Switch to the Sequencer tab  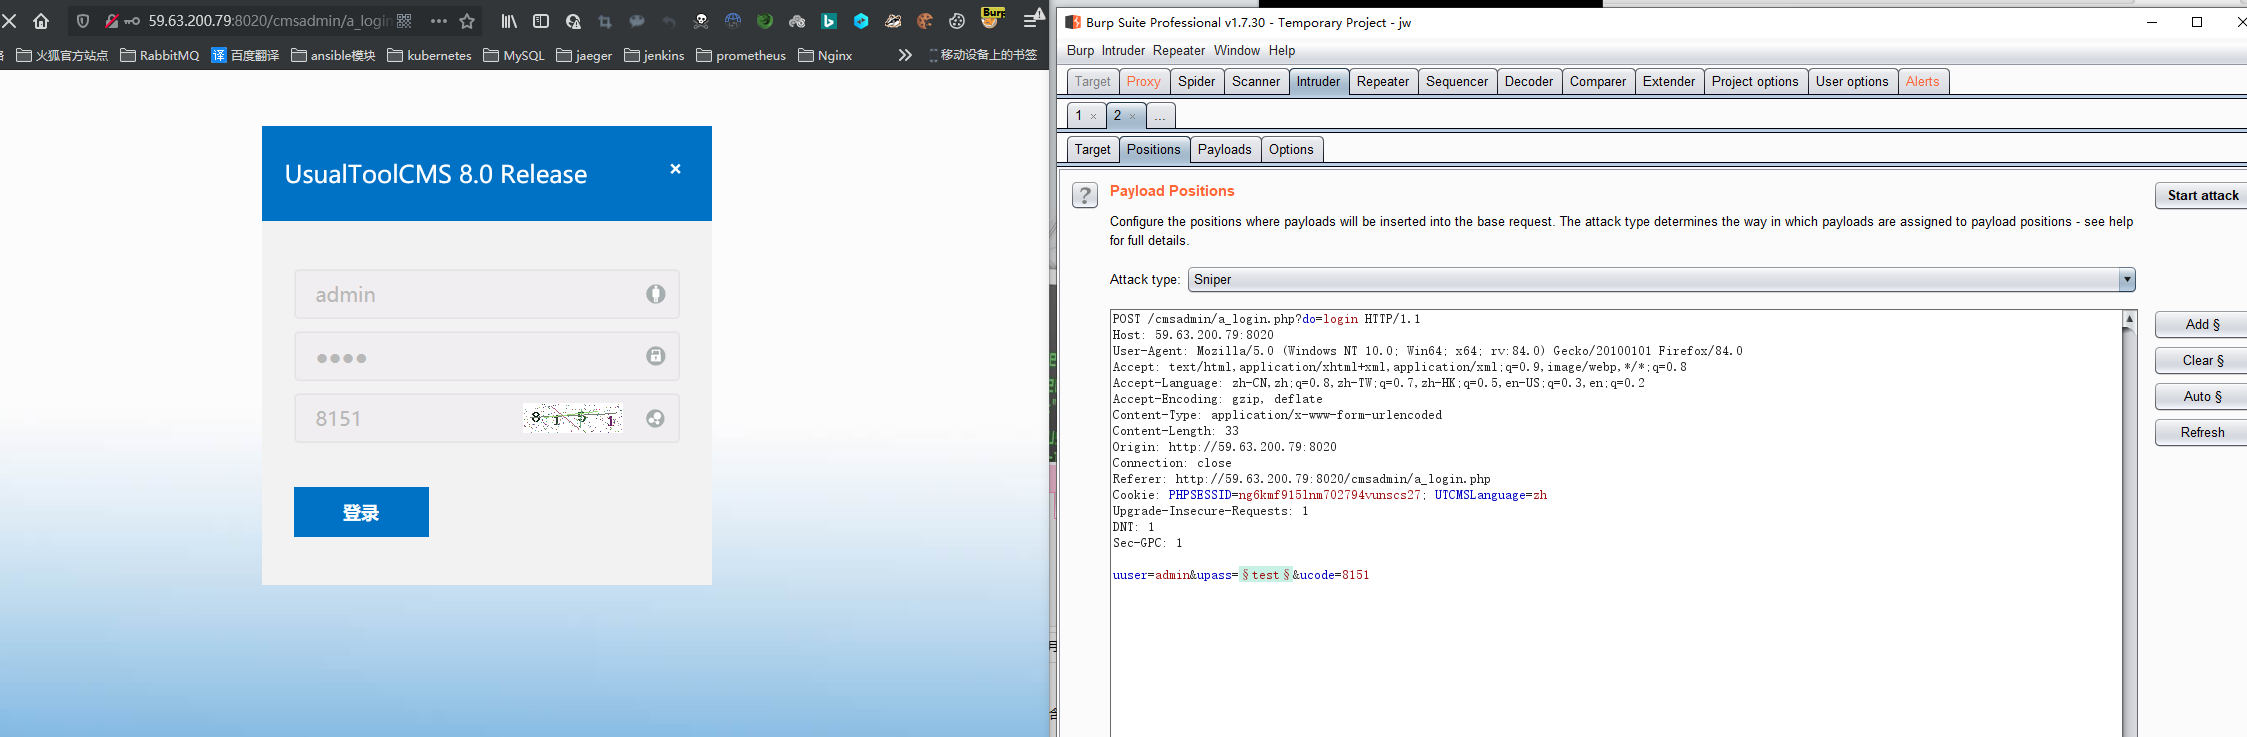(1457, 81)
